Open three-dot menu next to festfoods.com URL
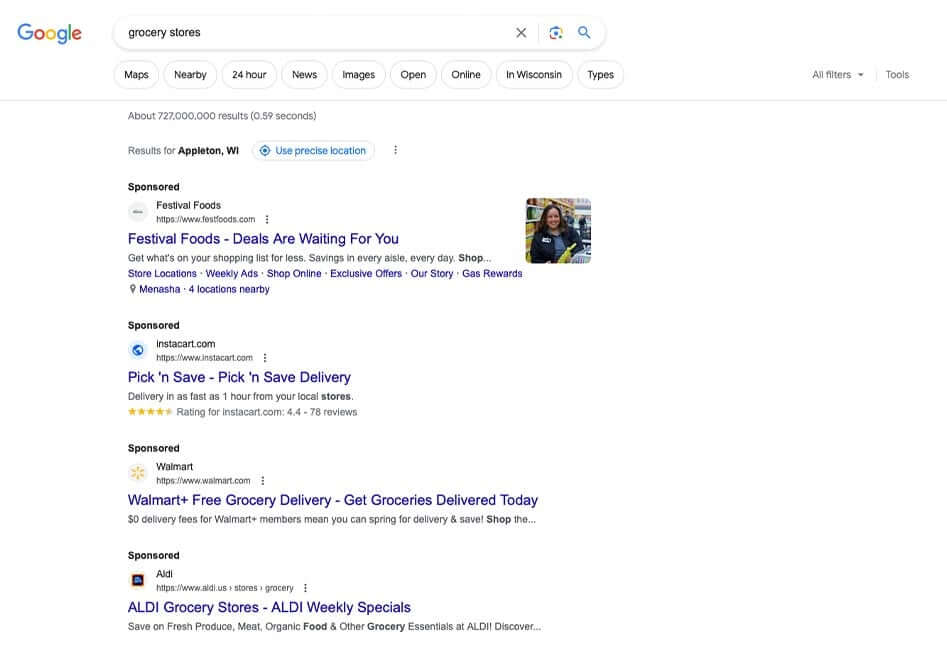947x664 pixels. click(x=267, y=220)
